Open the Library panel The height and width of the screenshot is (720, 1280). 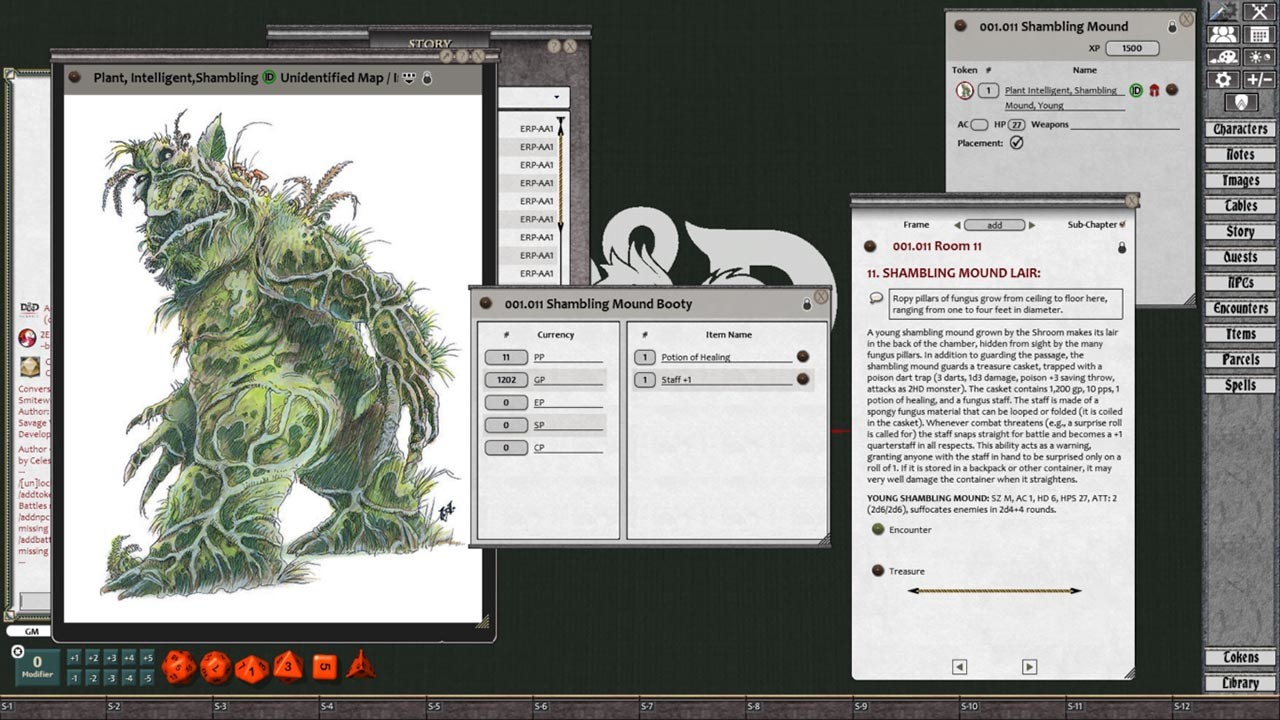[1239, 683]
